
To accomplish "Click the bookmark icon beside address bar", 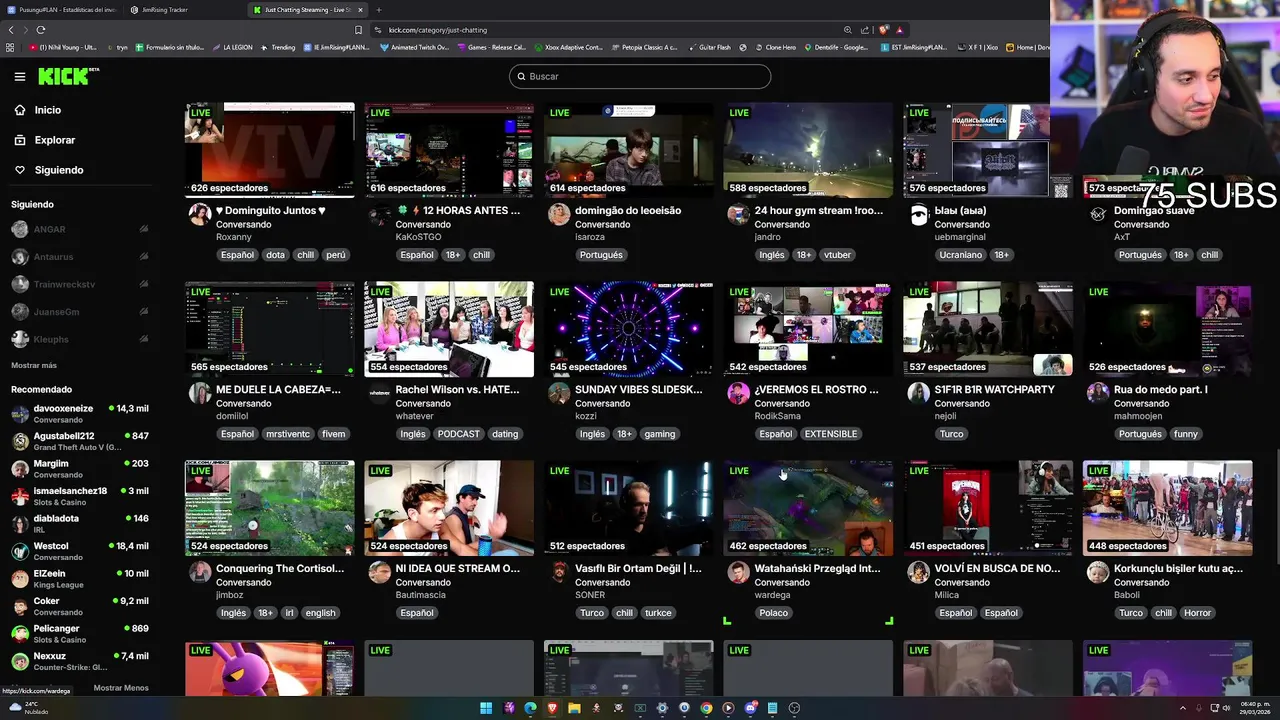I will point(358,30).
